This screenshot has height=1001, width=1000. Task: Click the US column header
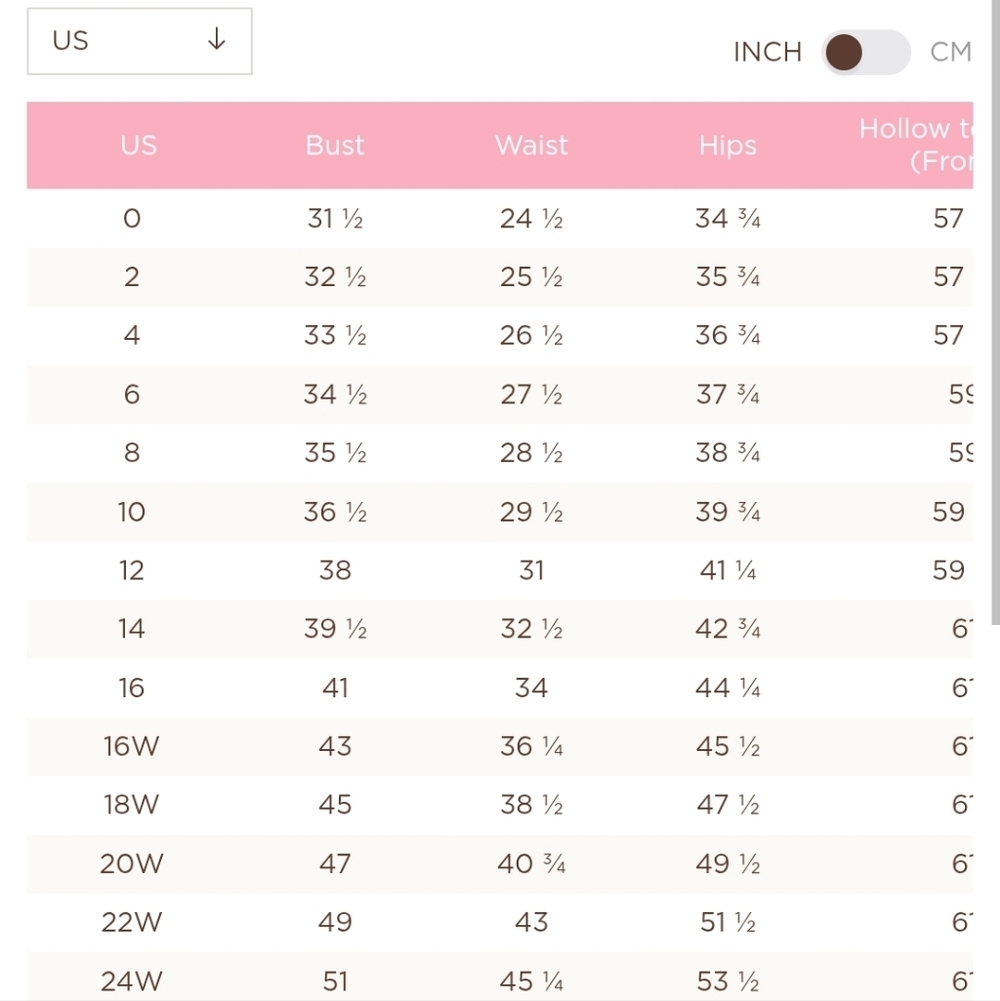[x=139, y=146]
